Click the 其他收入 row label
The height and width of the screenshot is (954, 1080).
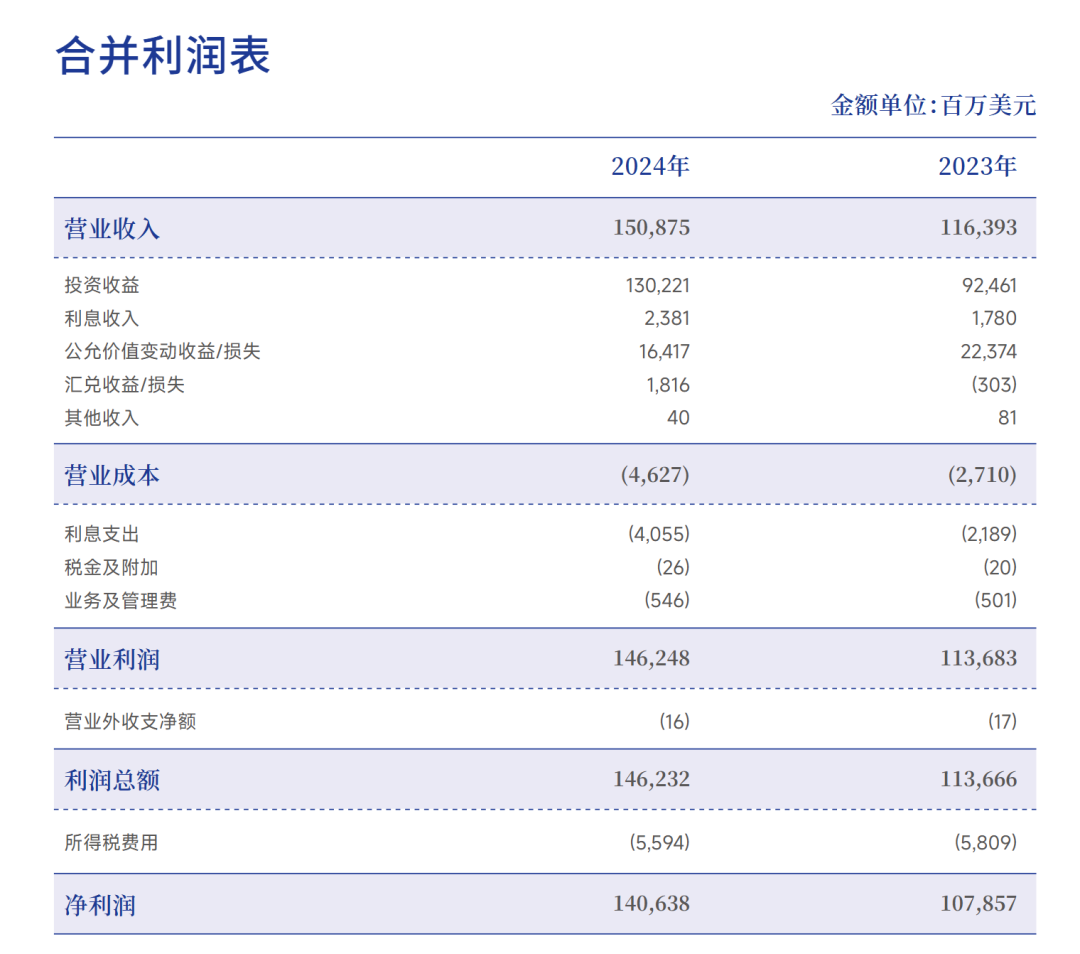(102, 417)
